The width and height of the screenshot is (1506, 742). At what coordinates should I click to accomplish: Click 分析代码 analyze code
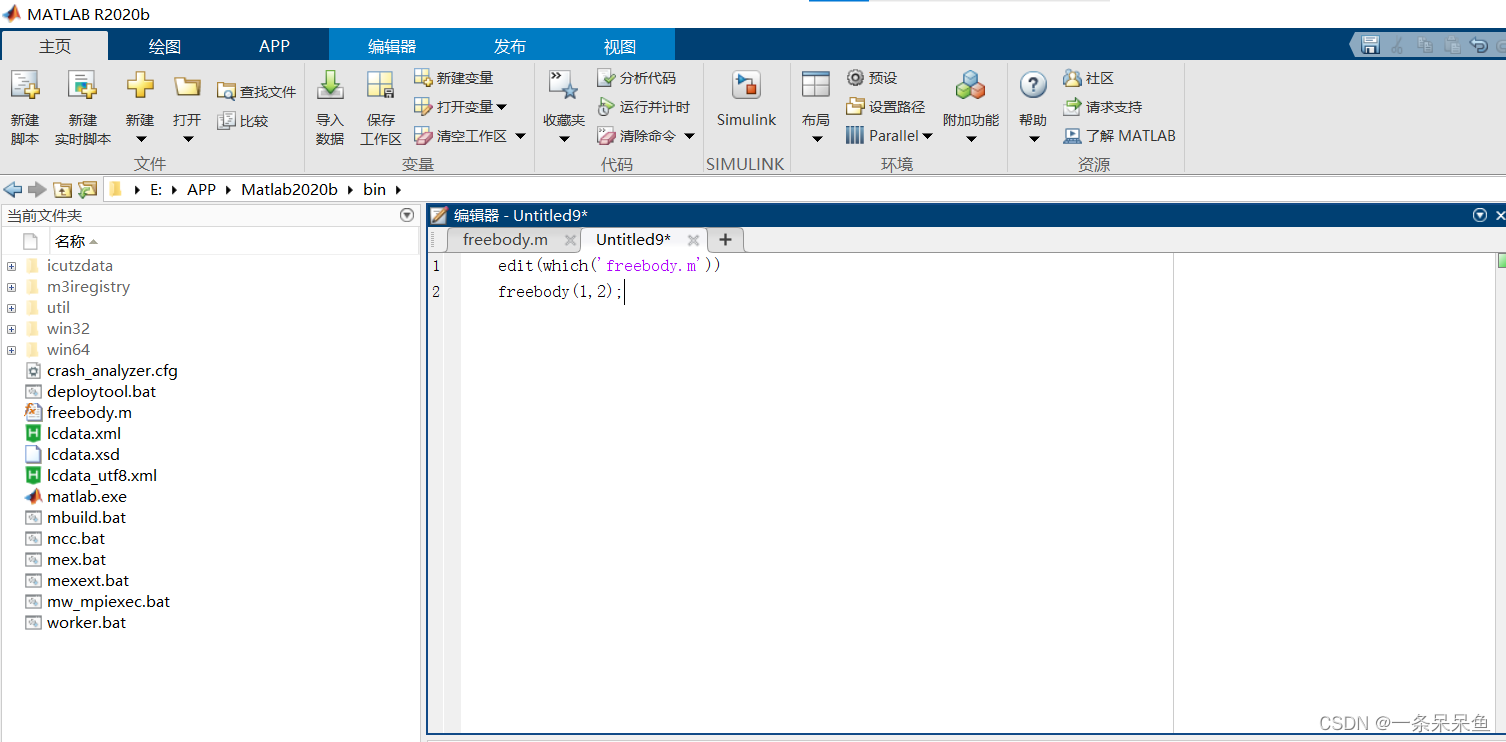[636, 78]
